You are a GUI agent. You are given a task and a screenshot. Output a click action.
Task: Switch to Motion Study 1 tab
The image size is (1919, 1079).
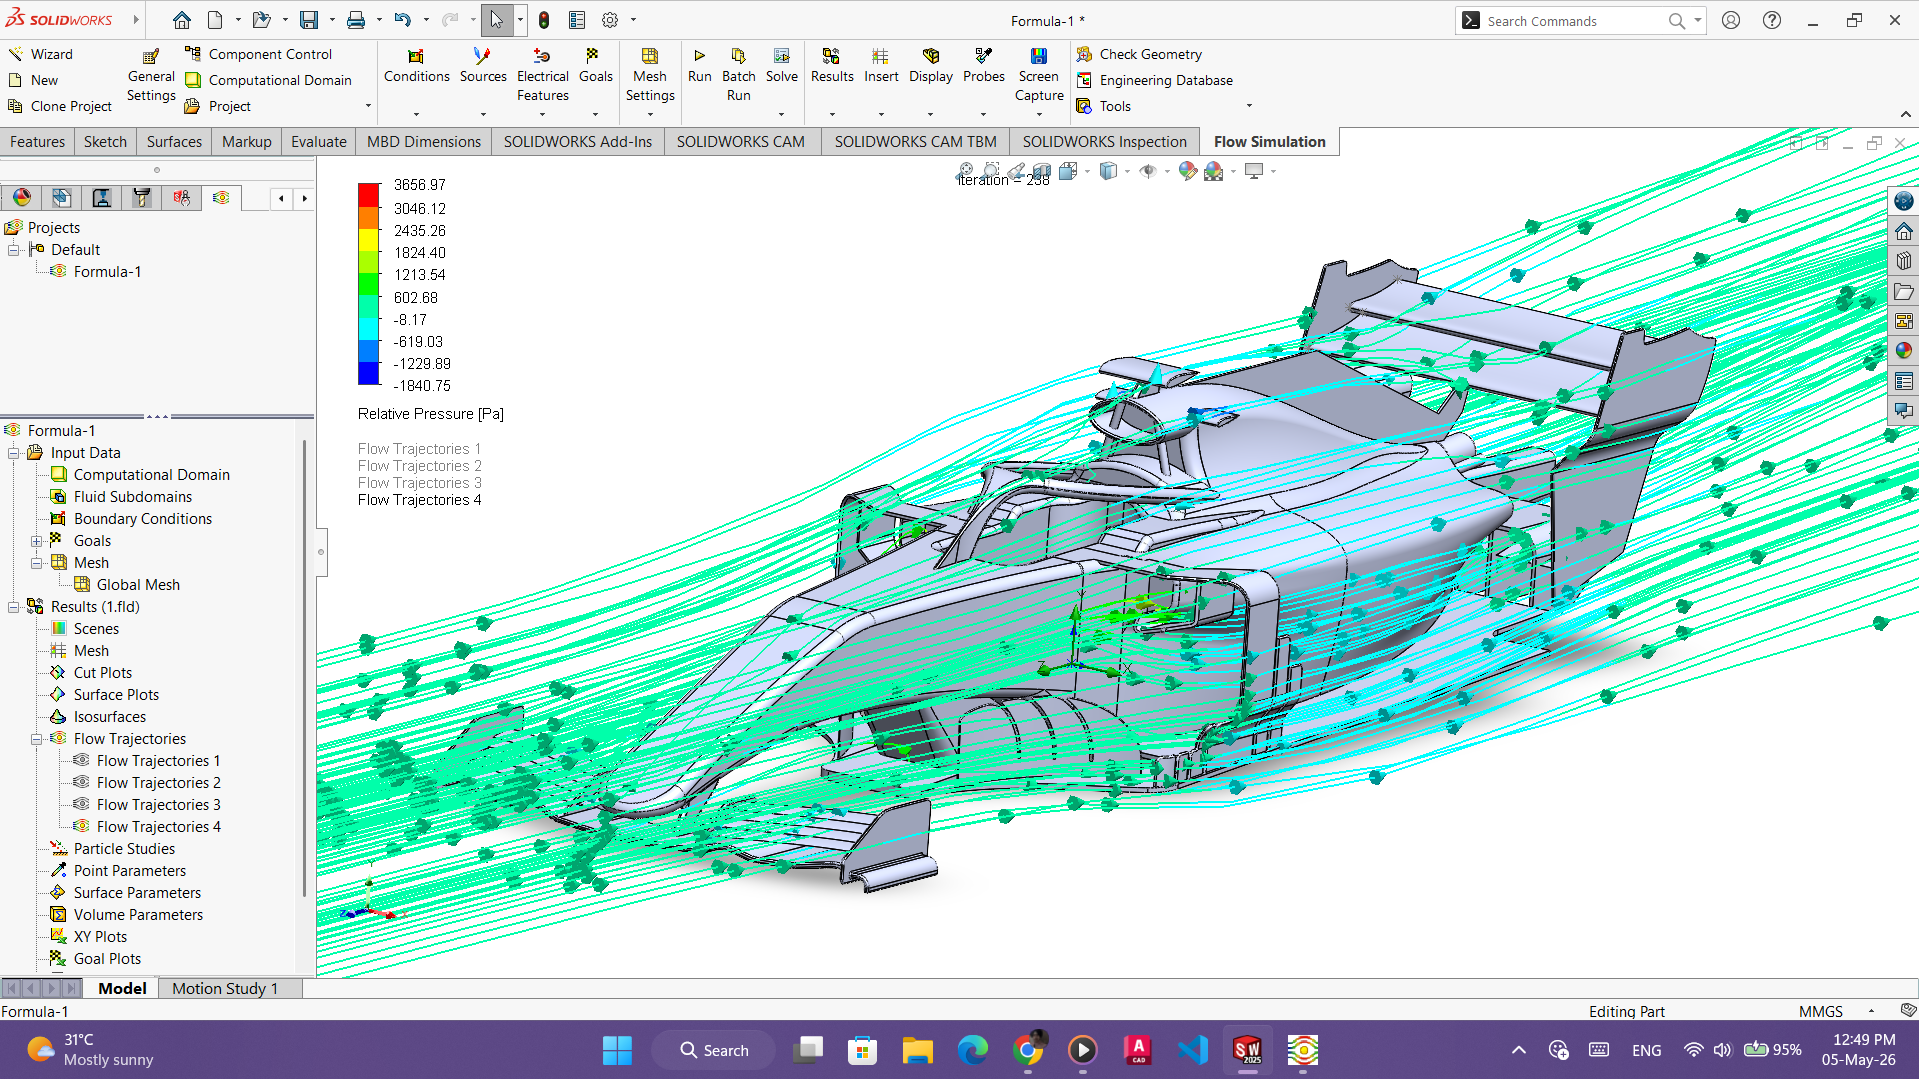[225, 988]
